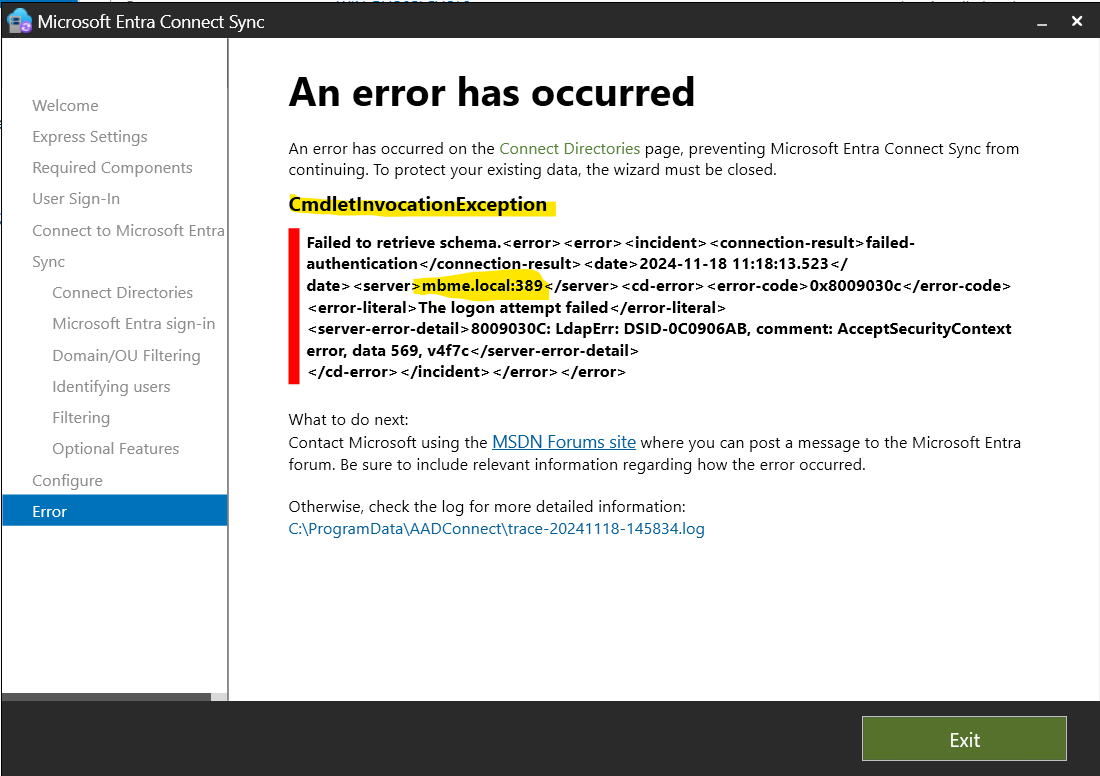
Task: Click the CmdletInvocationException heading
Action: [418, 204]
